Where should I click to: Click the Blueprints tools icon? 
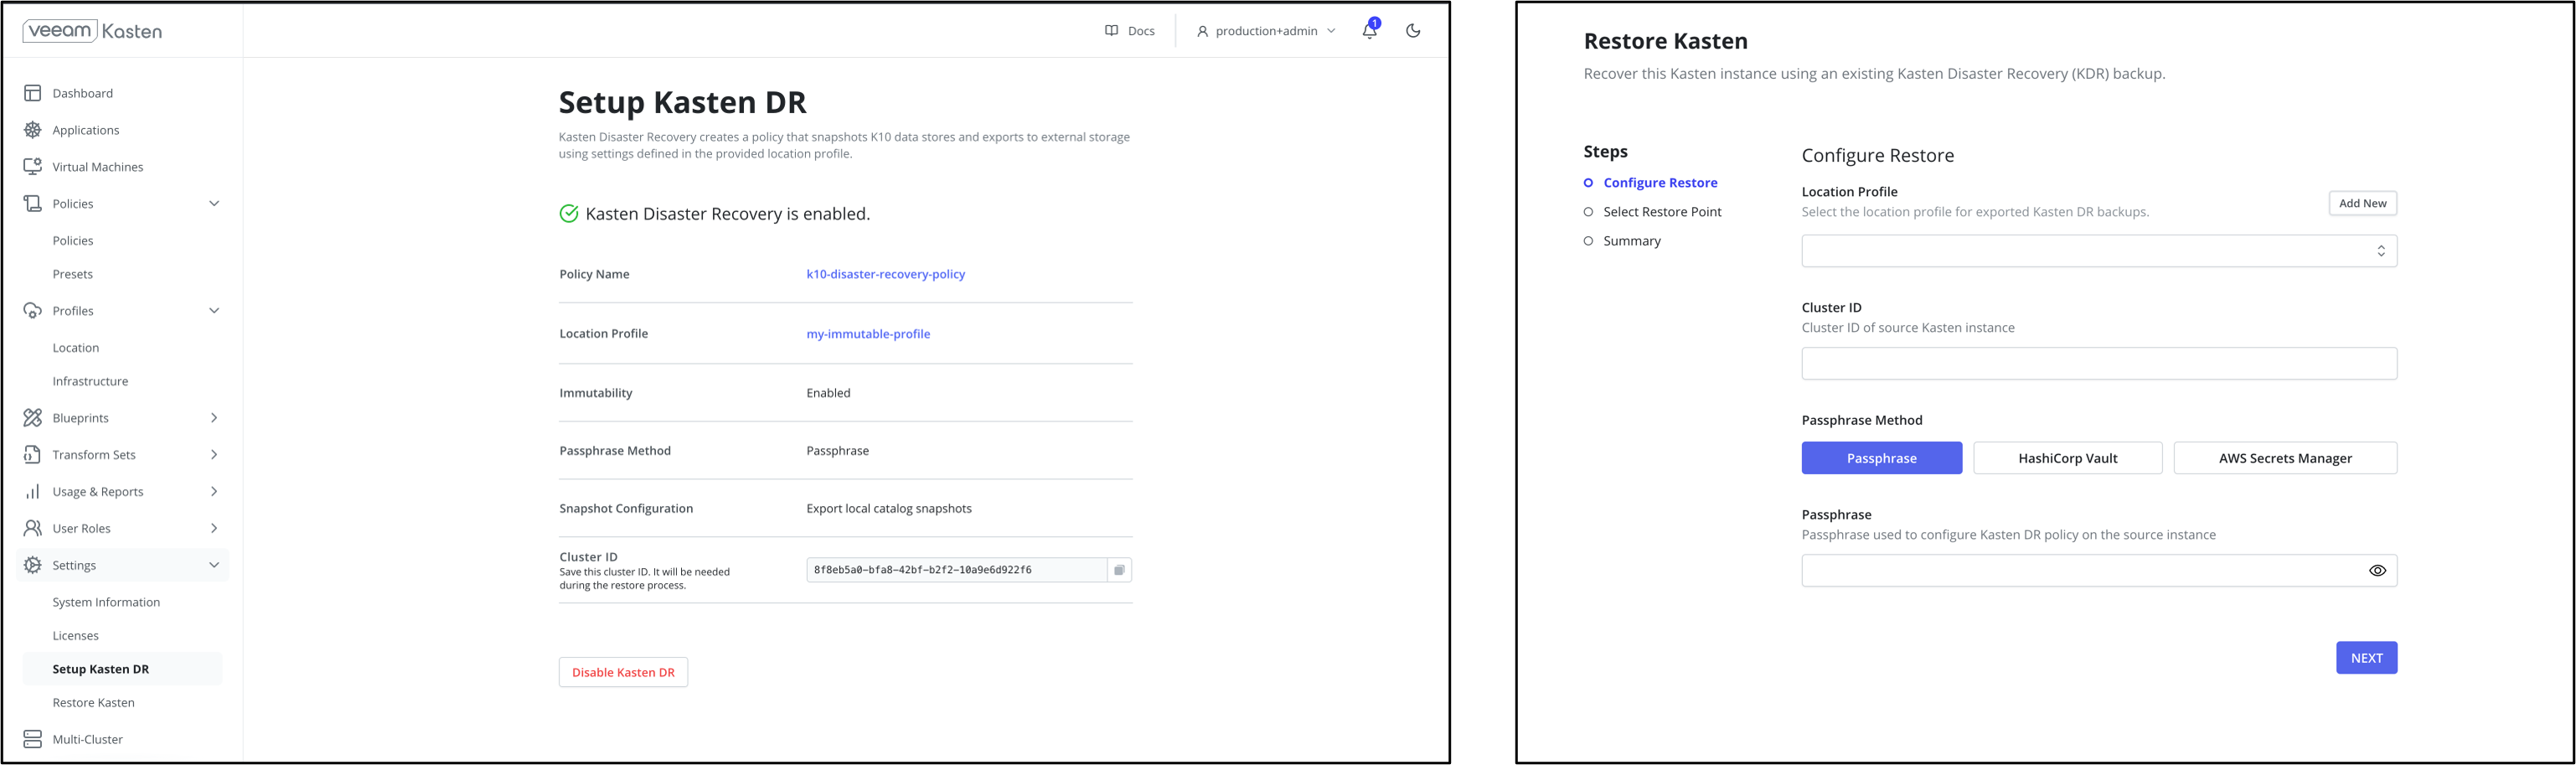coord(33,418)
